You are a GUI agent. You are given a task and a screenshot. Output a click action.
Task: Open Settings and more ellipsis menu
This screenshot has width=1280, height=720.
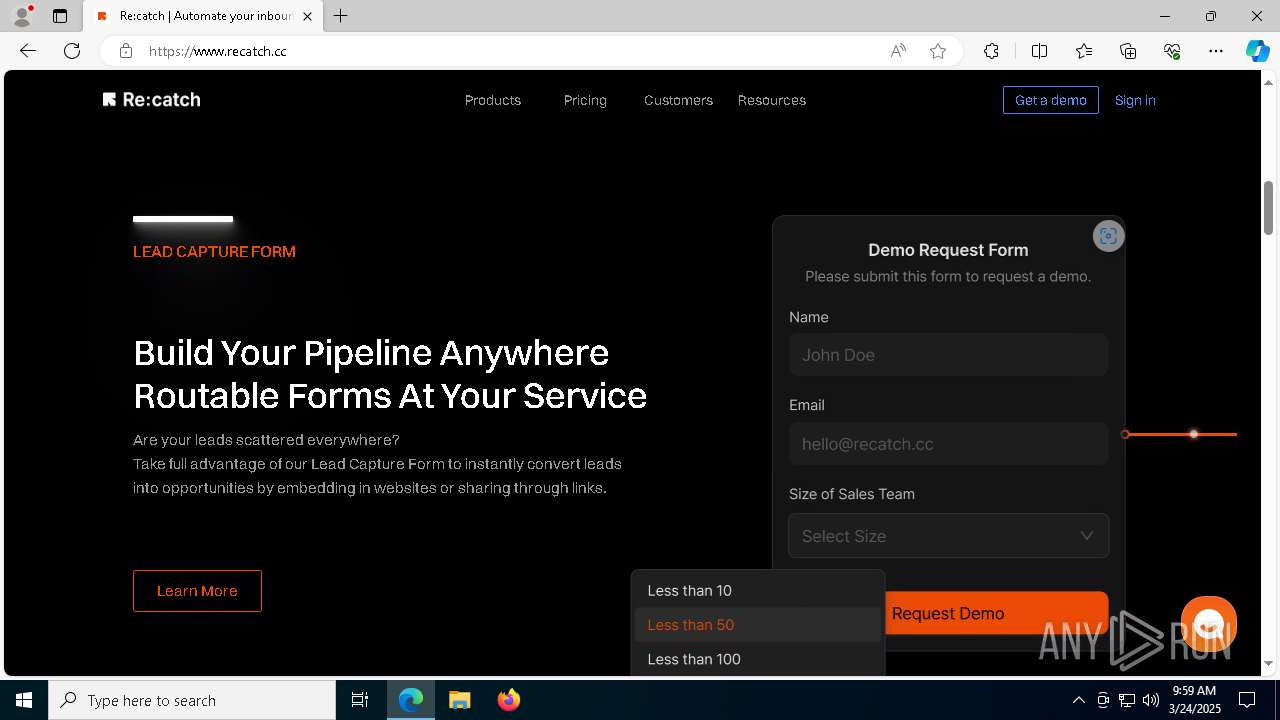click(1216, 51)
